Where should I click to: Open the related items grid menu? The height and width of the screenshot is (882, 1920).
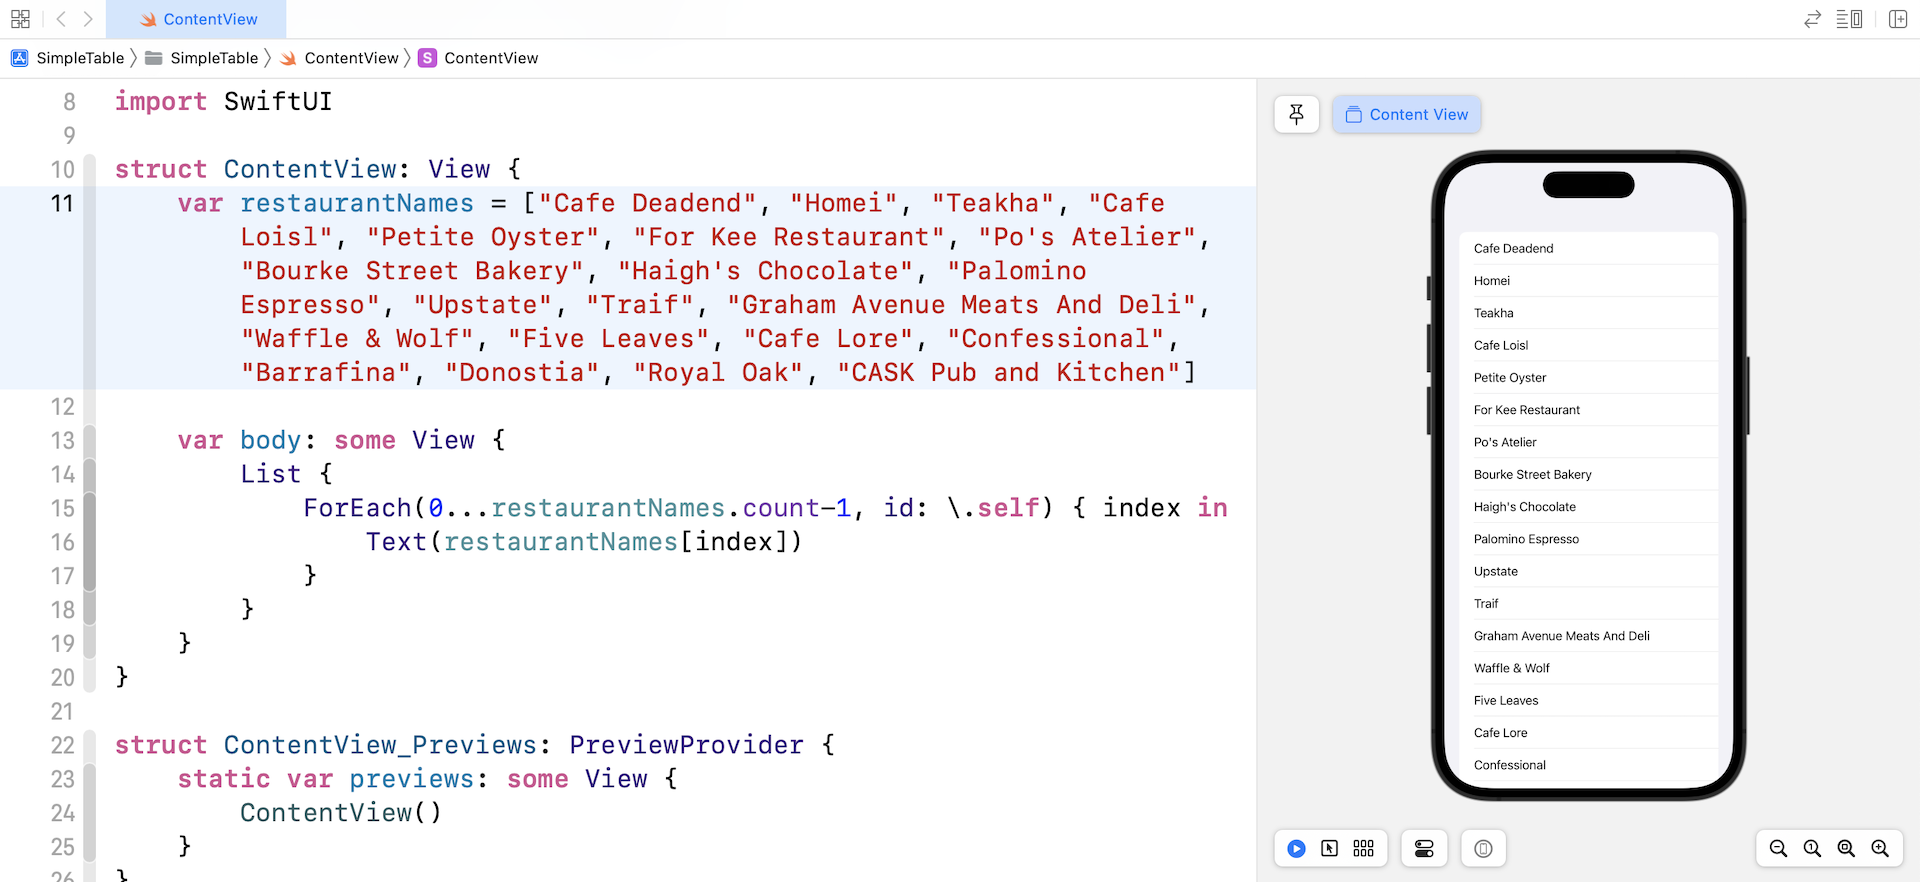click(x=20, y=19)
